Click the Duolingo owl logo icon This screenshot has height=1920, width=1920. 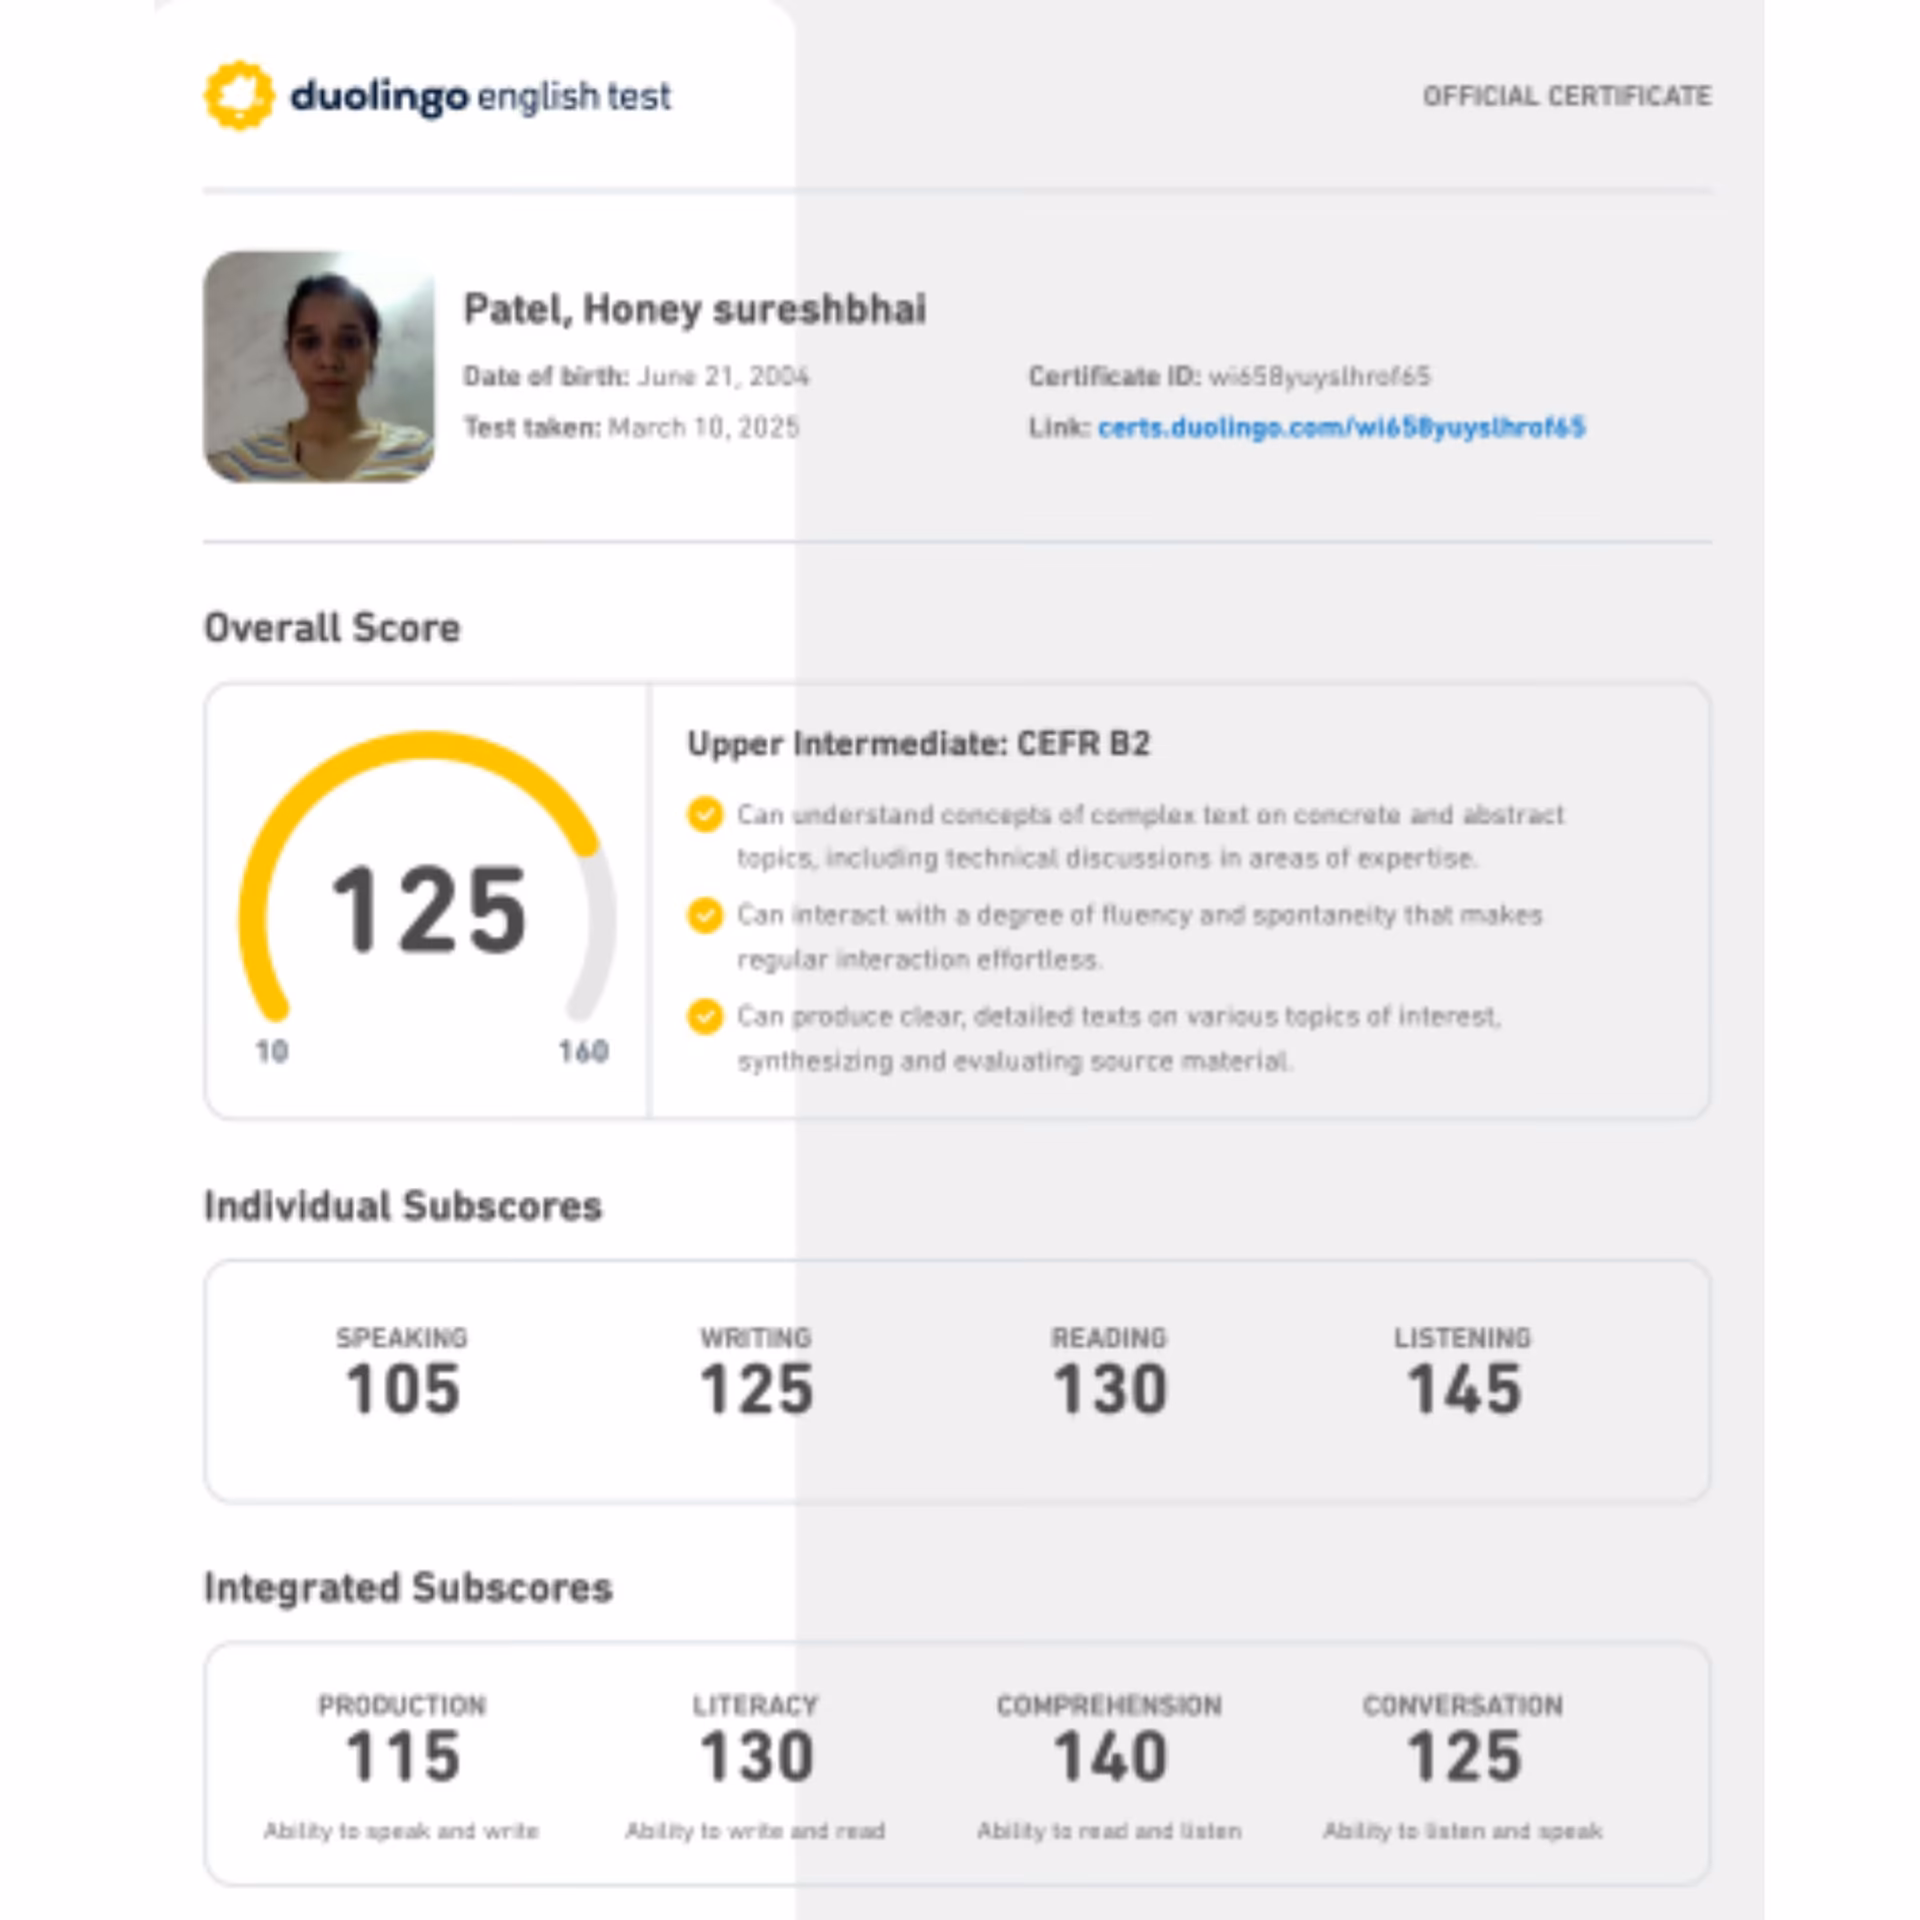[x=239, y=96]
